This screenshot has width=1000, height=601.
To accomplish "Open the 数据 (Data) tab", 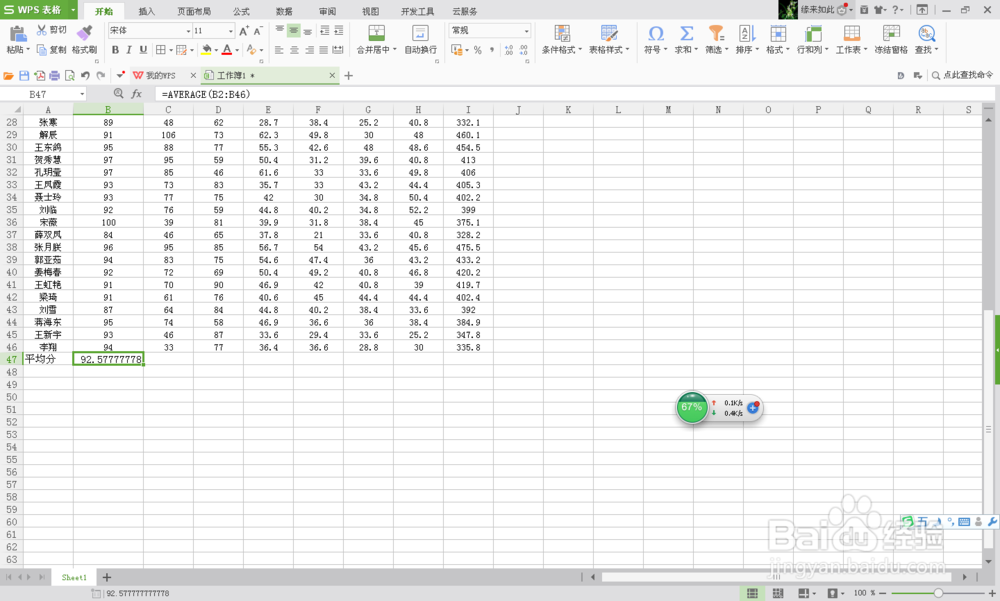I will [284, 11].
